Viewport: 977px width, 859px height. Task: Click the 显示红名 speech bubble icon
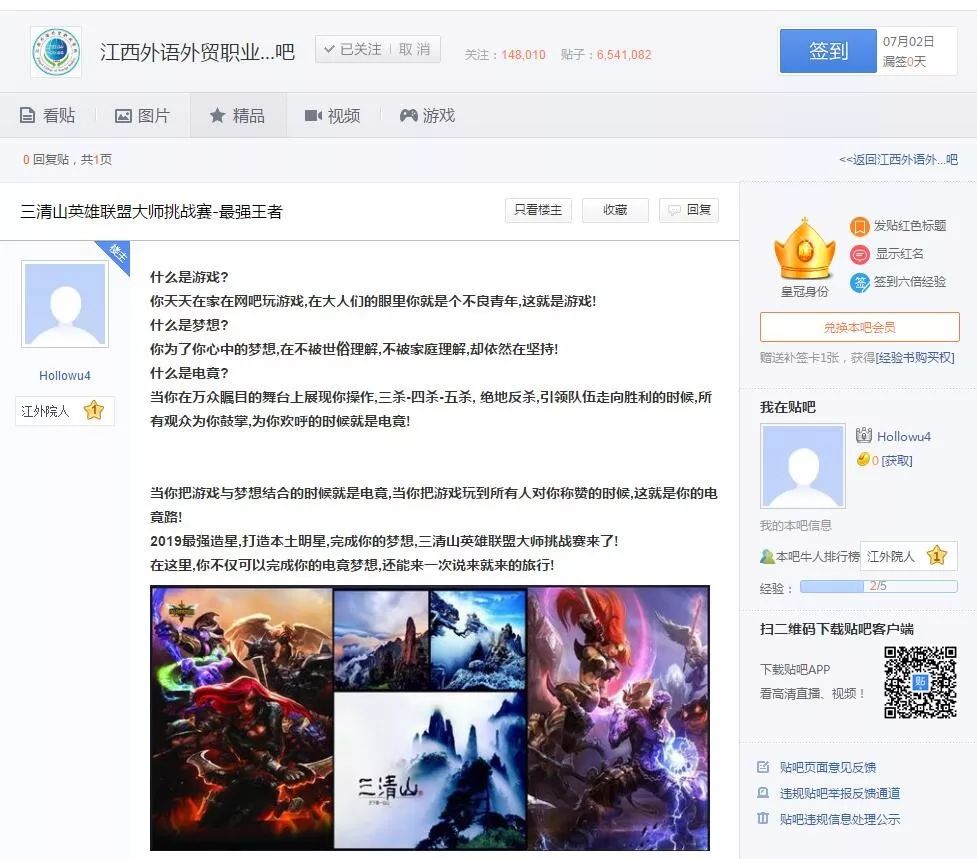[x=859, y=254]
